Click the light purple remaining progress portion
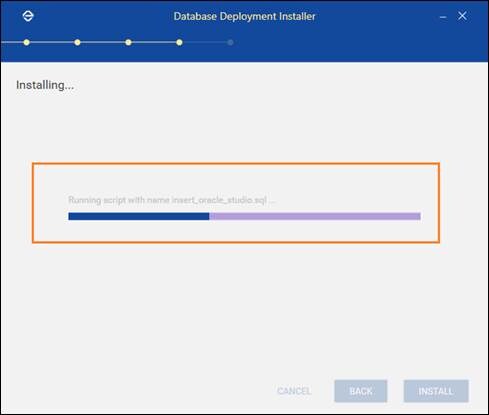Image resolution: width=489 pixels, height=415 pixels. coord(315,216)
